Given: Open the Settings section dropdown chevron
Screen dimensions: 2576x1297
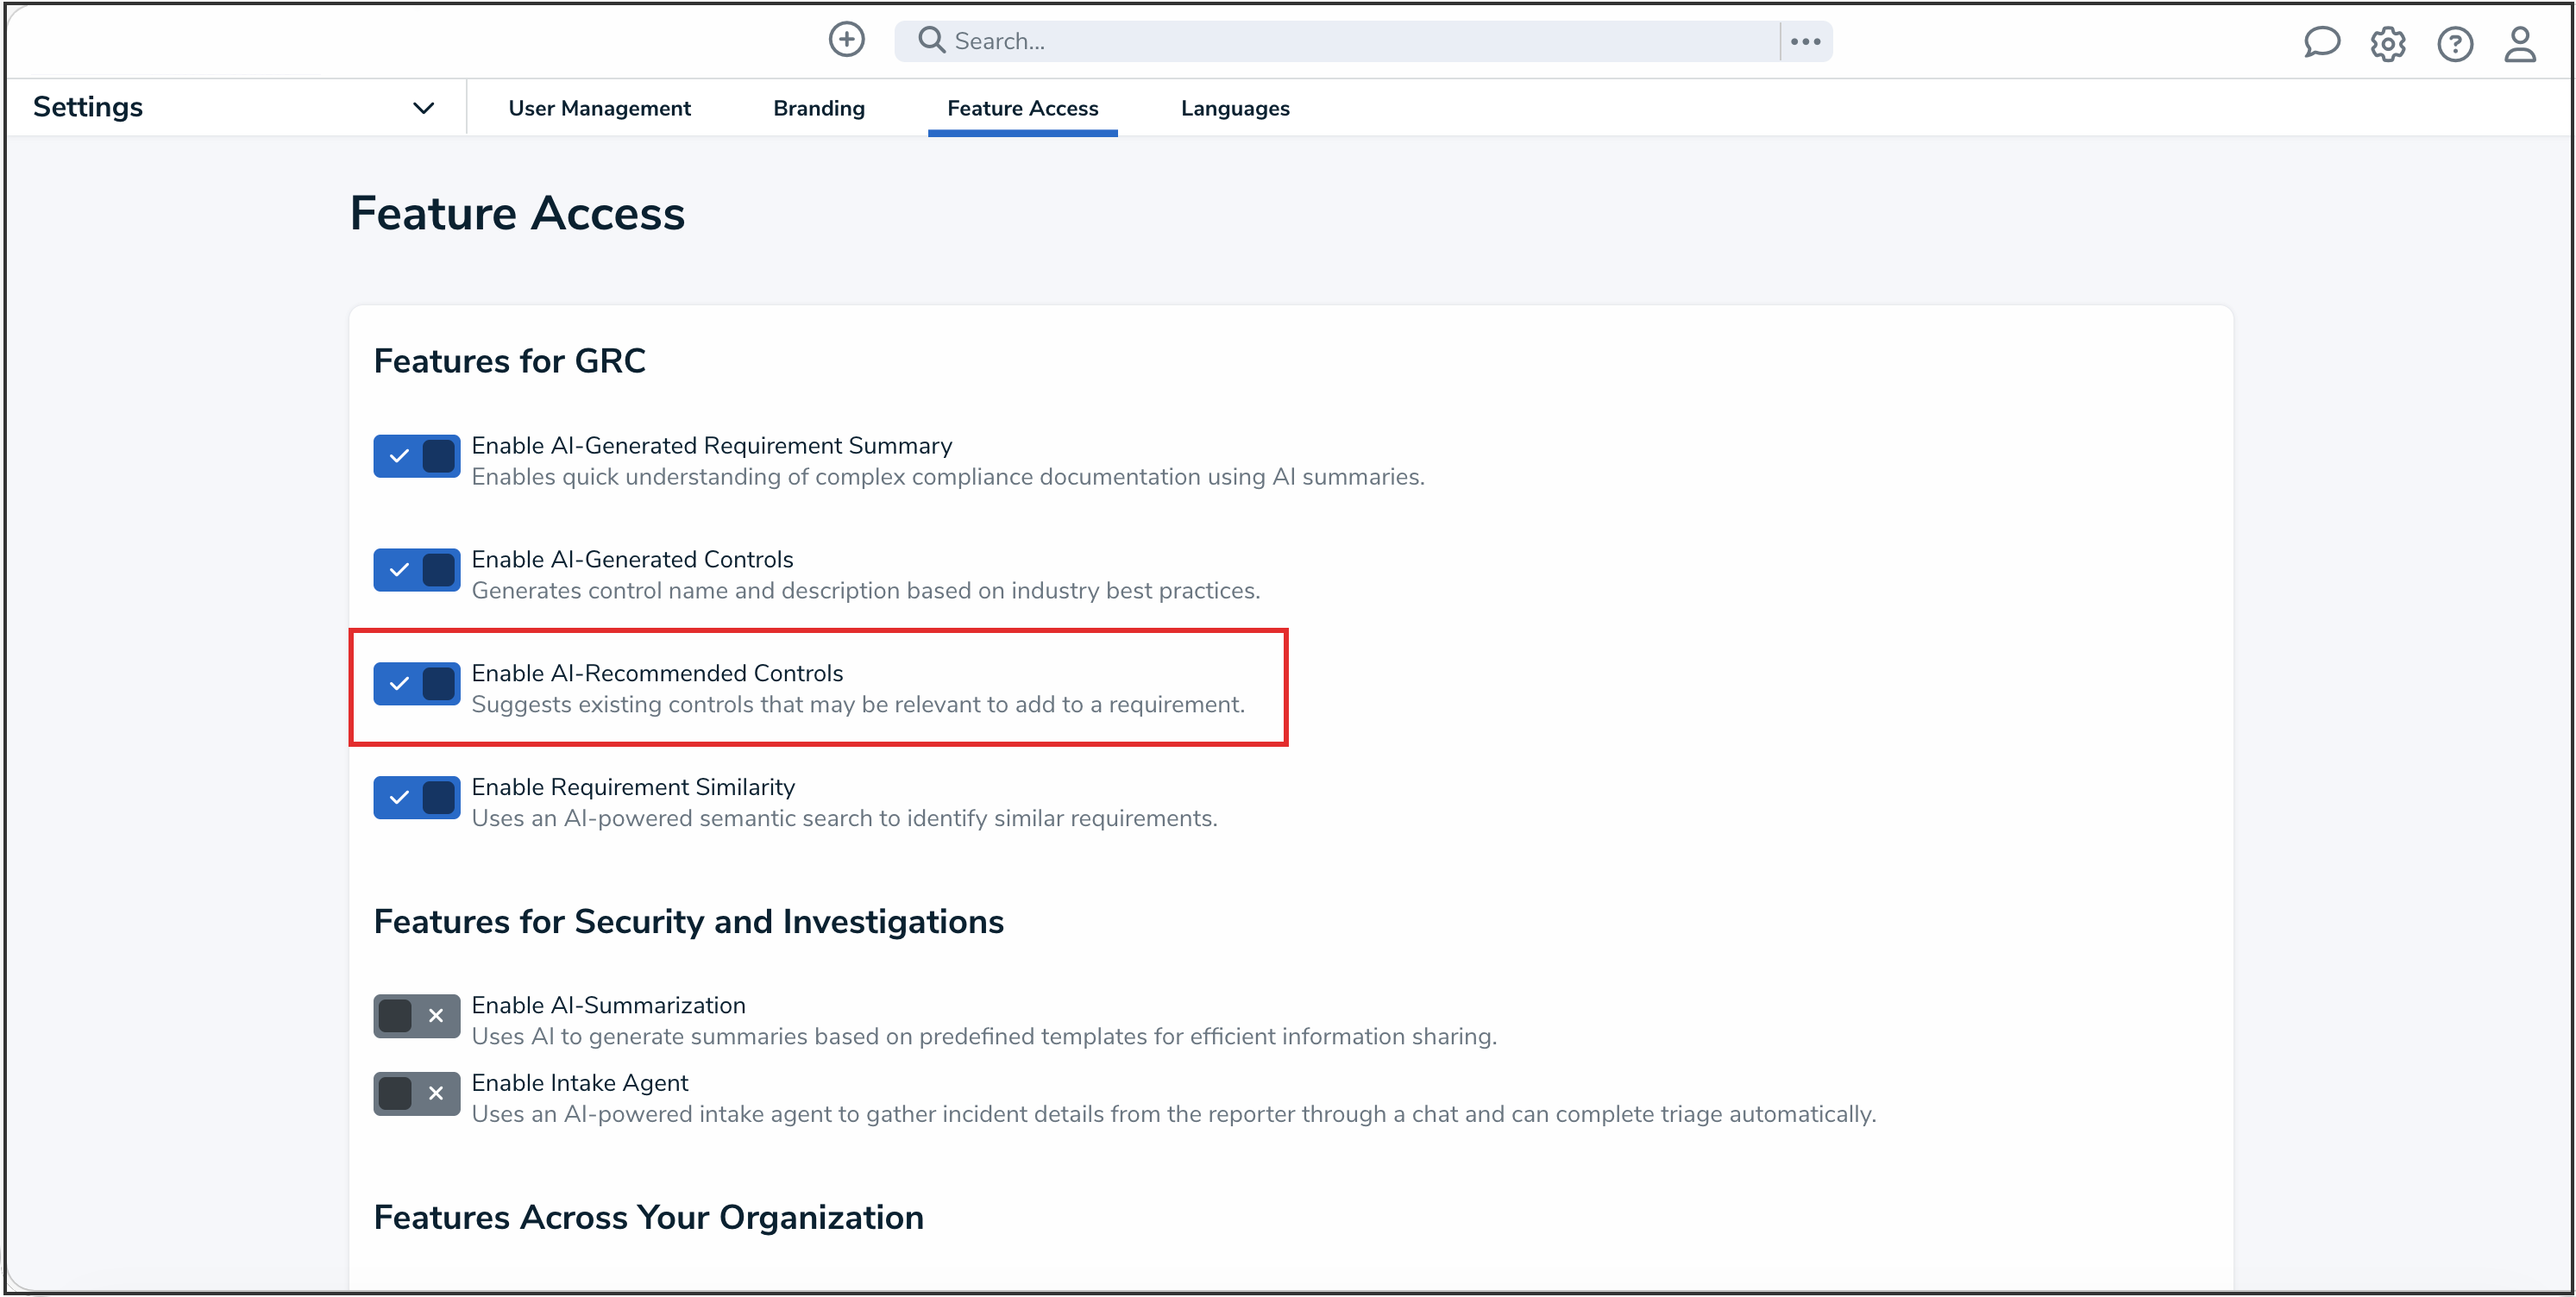Looking at the screenshot, I should click(424, 107).
